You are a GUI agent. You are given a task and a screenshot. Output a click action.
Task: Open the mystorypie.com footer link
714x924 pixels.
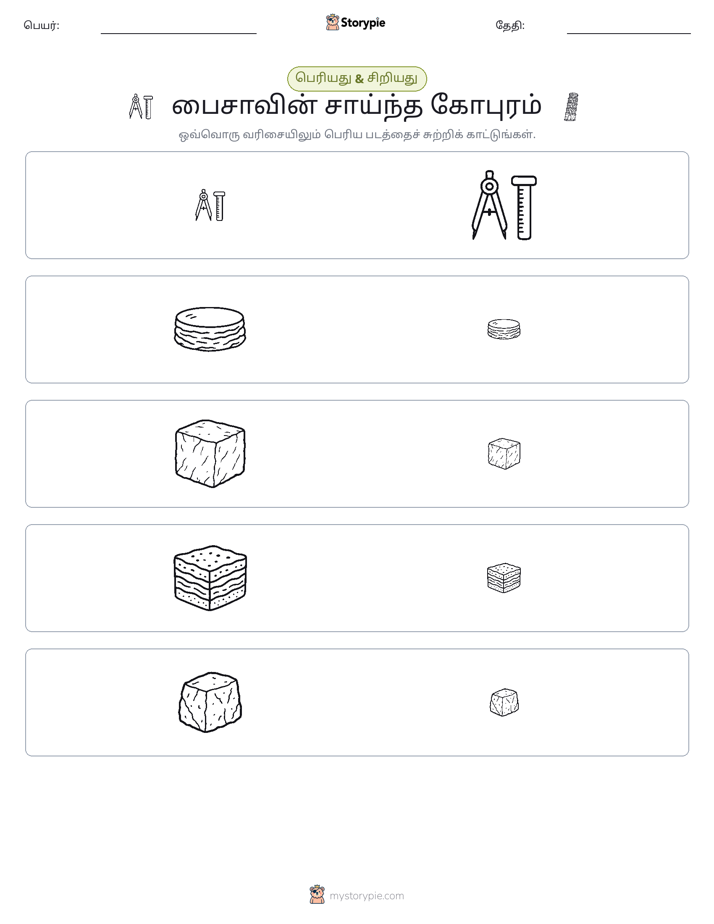point(366,896)
